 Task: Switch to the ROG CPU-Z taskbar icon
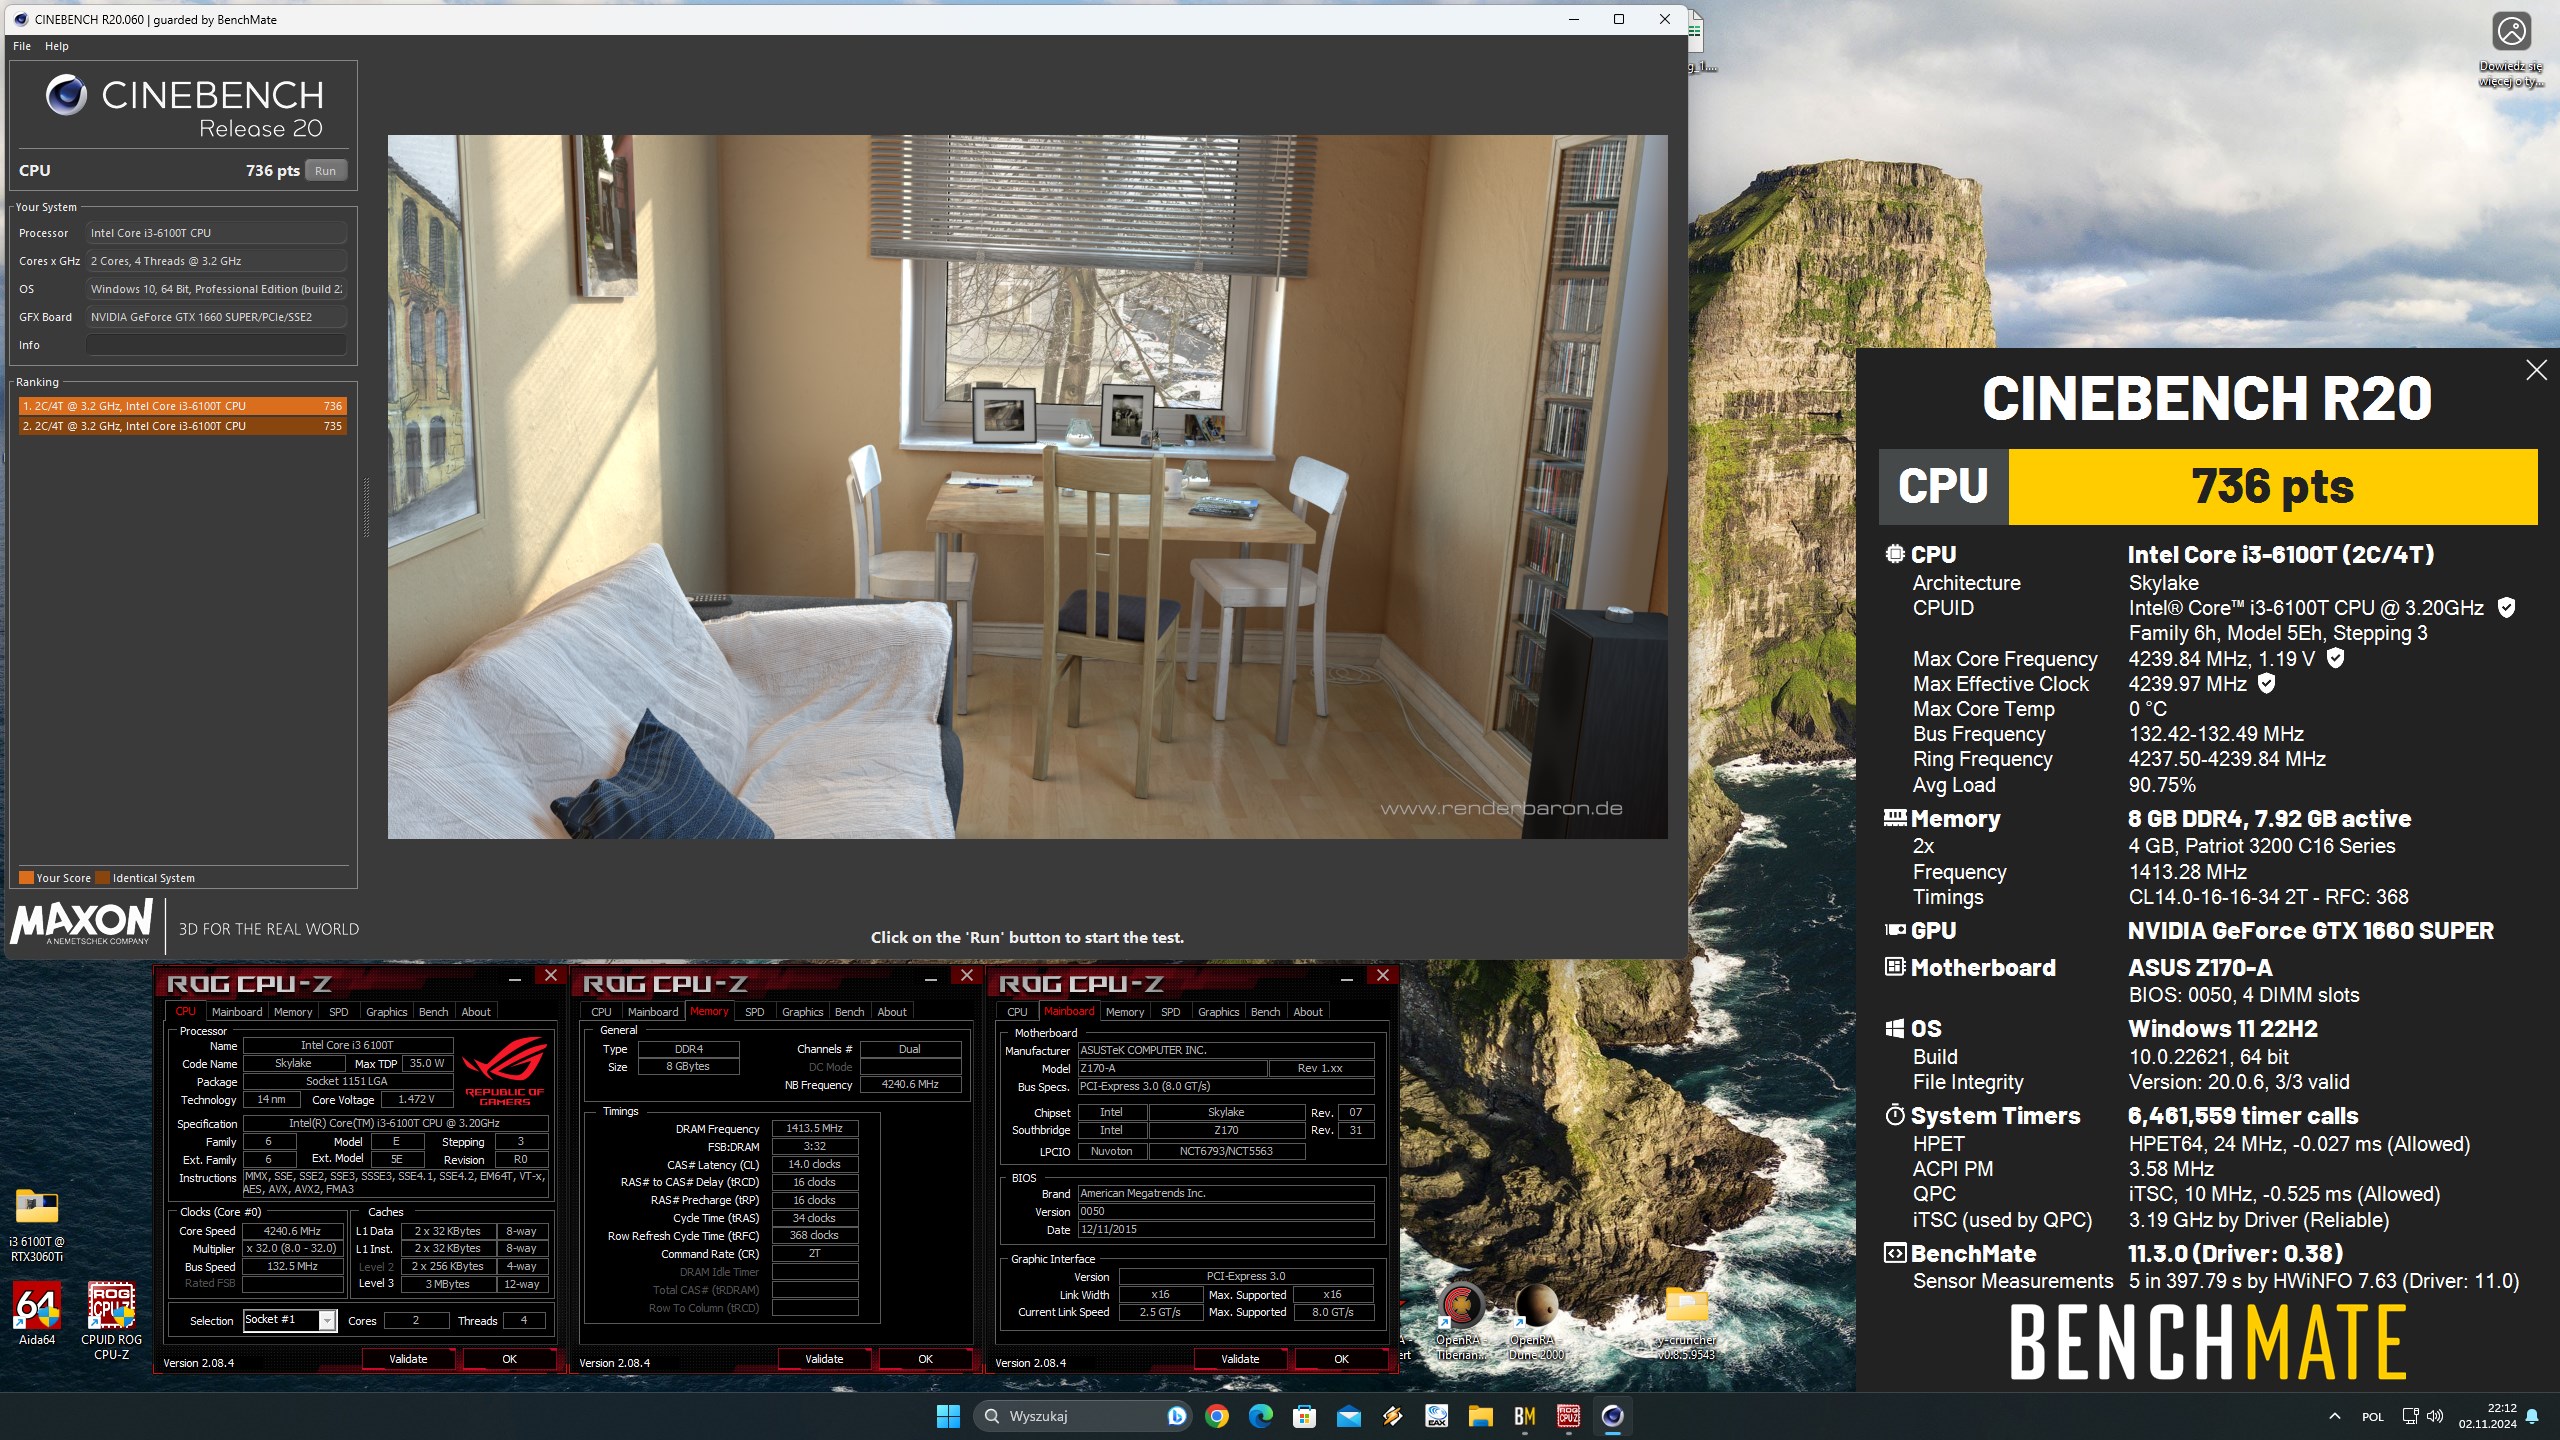[1568, 1416]
